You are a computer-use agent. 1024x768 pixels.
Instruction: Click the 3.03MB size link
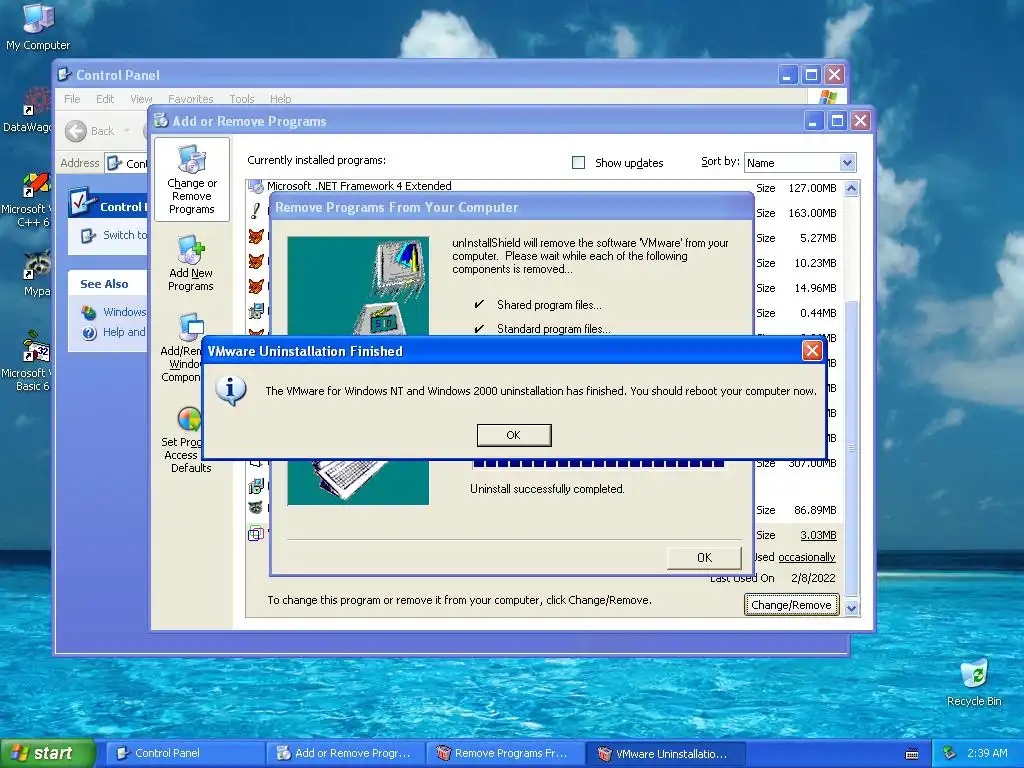click(818, 535)
